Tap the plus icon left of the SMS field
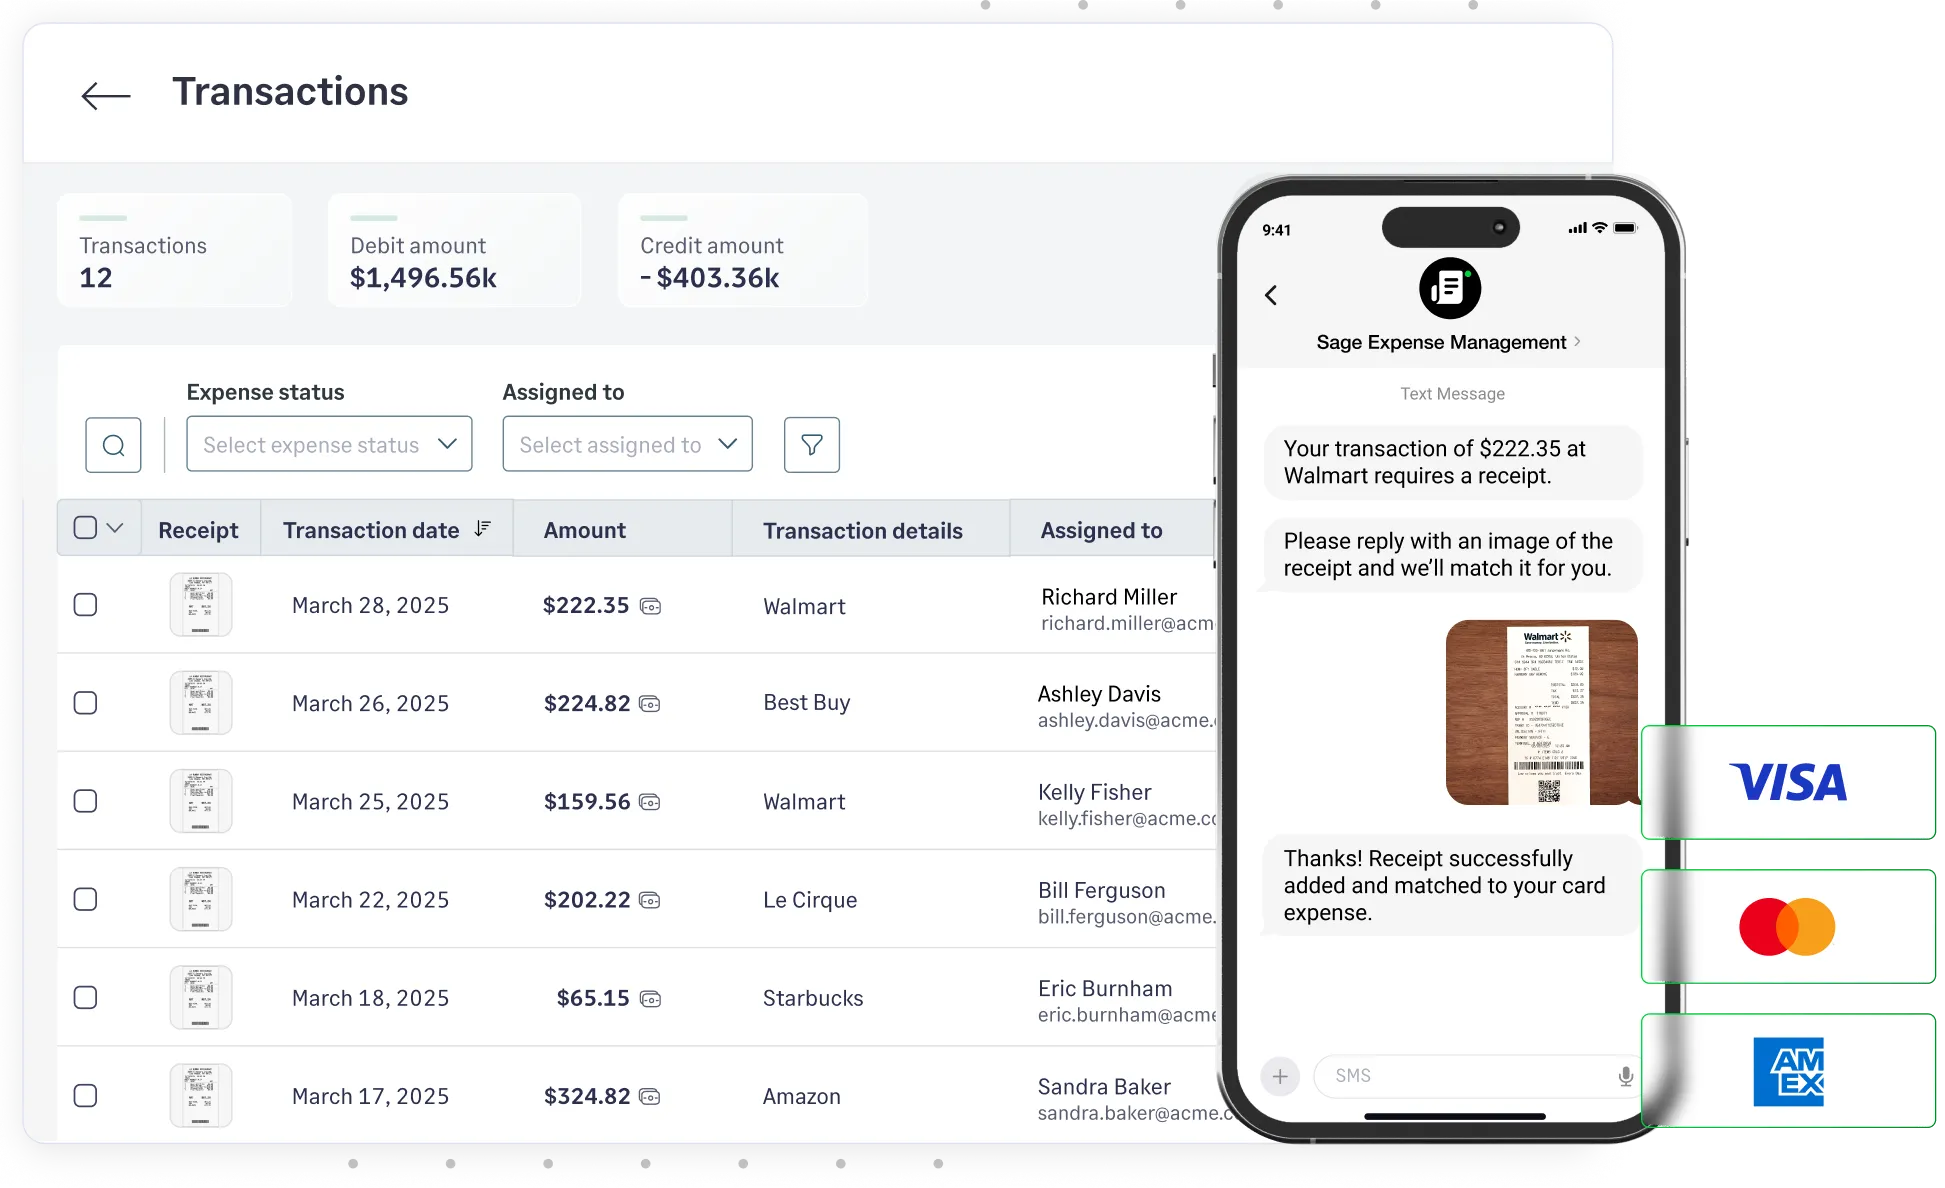 [1280, 1076]
